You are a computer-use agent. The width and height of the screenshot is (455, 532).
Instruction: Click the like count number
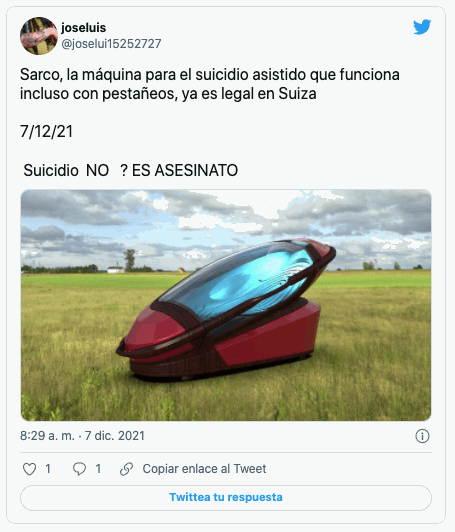[48, 469]
